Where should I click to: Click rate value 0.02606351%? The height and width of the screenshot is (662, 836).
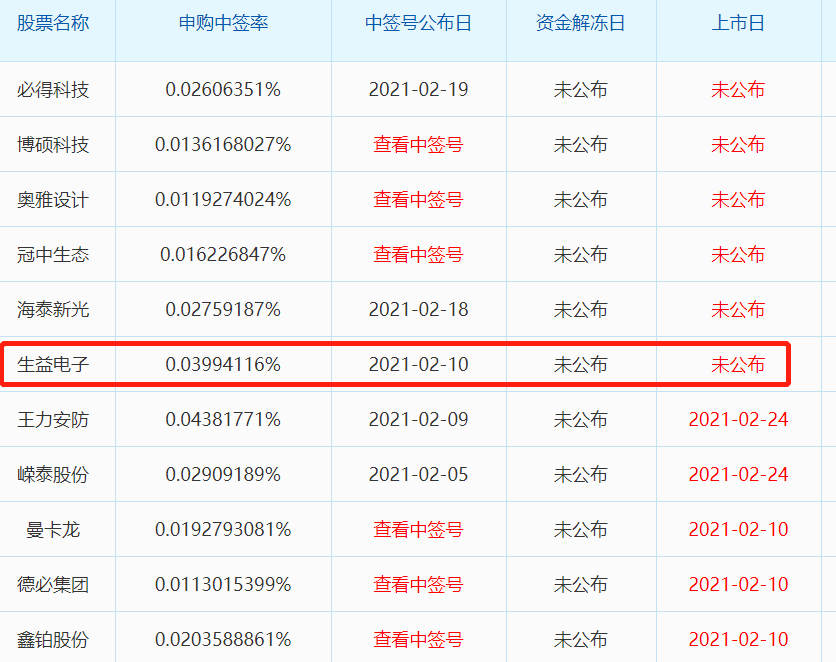coord(223,90)
